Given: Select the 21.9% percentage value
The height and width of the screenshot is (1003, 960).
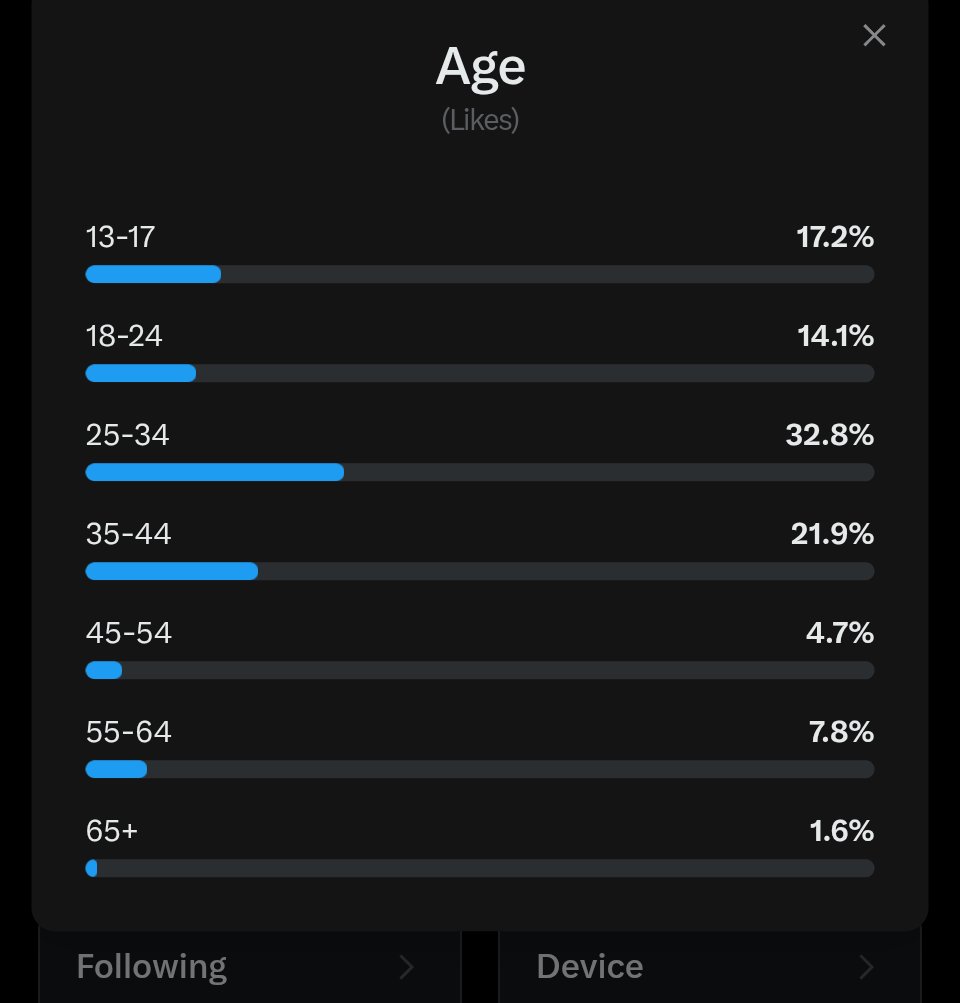Looking at the screenshot, I should [x=832, y=534].
